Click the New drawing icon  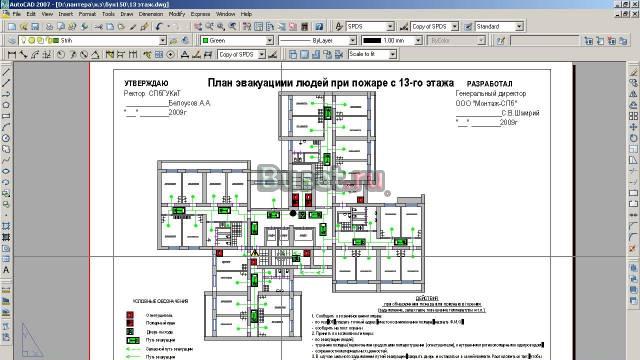pyautogui.click(x=12, y=27)
